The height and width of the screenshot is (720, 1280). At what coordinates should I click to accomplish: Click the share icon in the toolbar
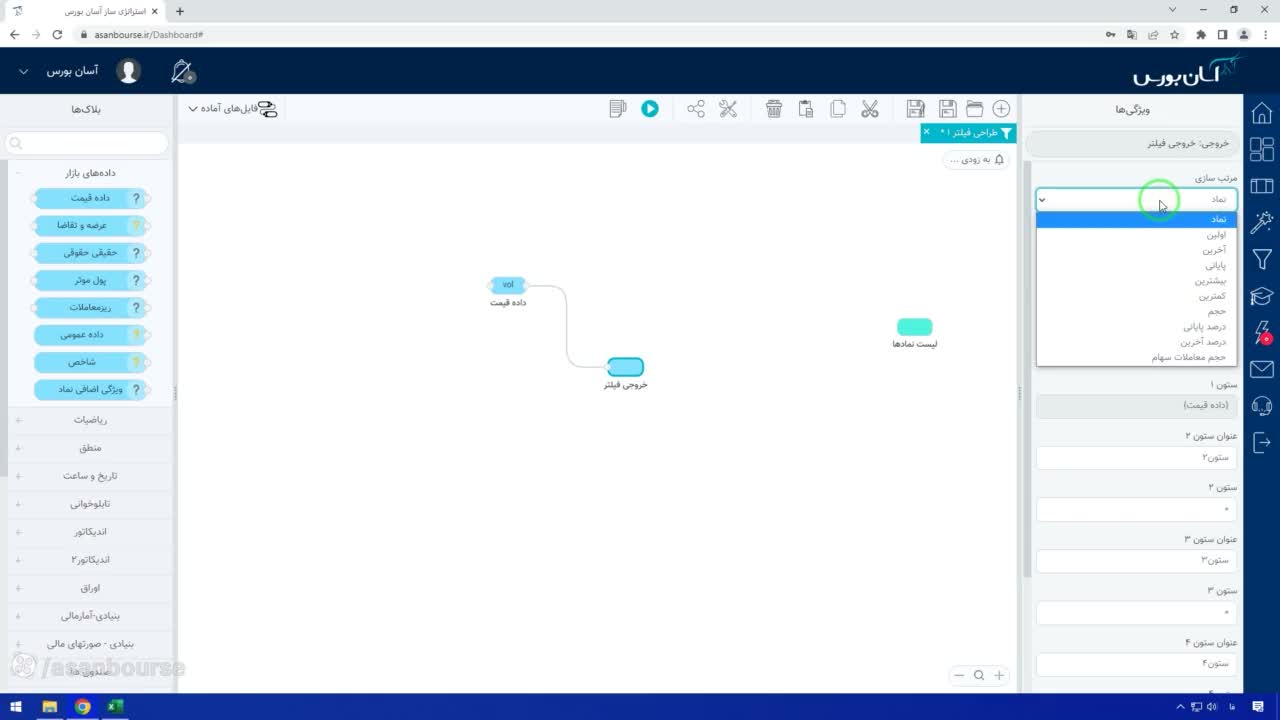coord(696,109)
